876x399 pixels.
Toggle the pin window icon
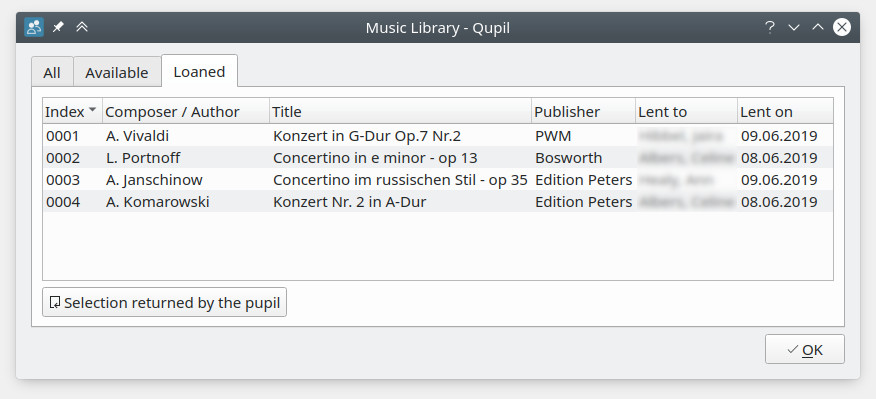coord(58,27)
